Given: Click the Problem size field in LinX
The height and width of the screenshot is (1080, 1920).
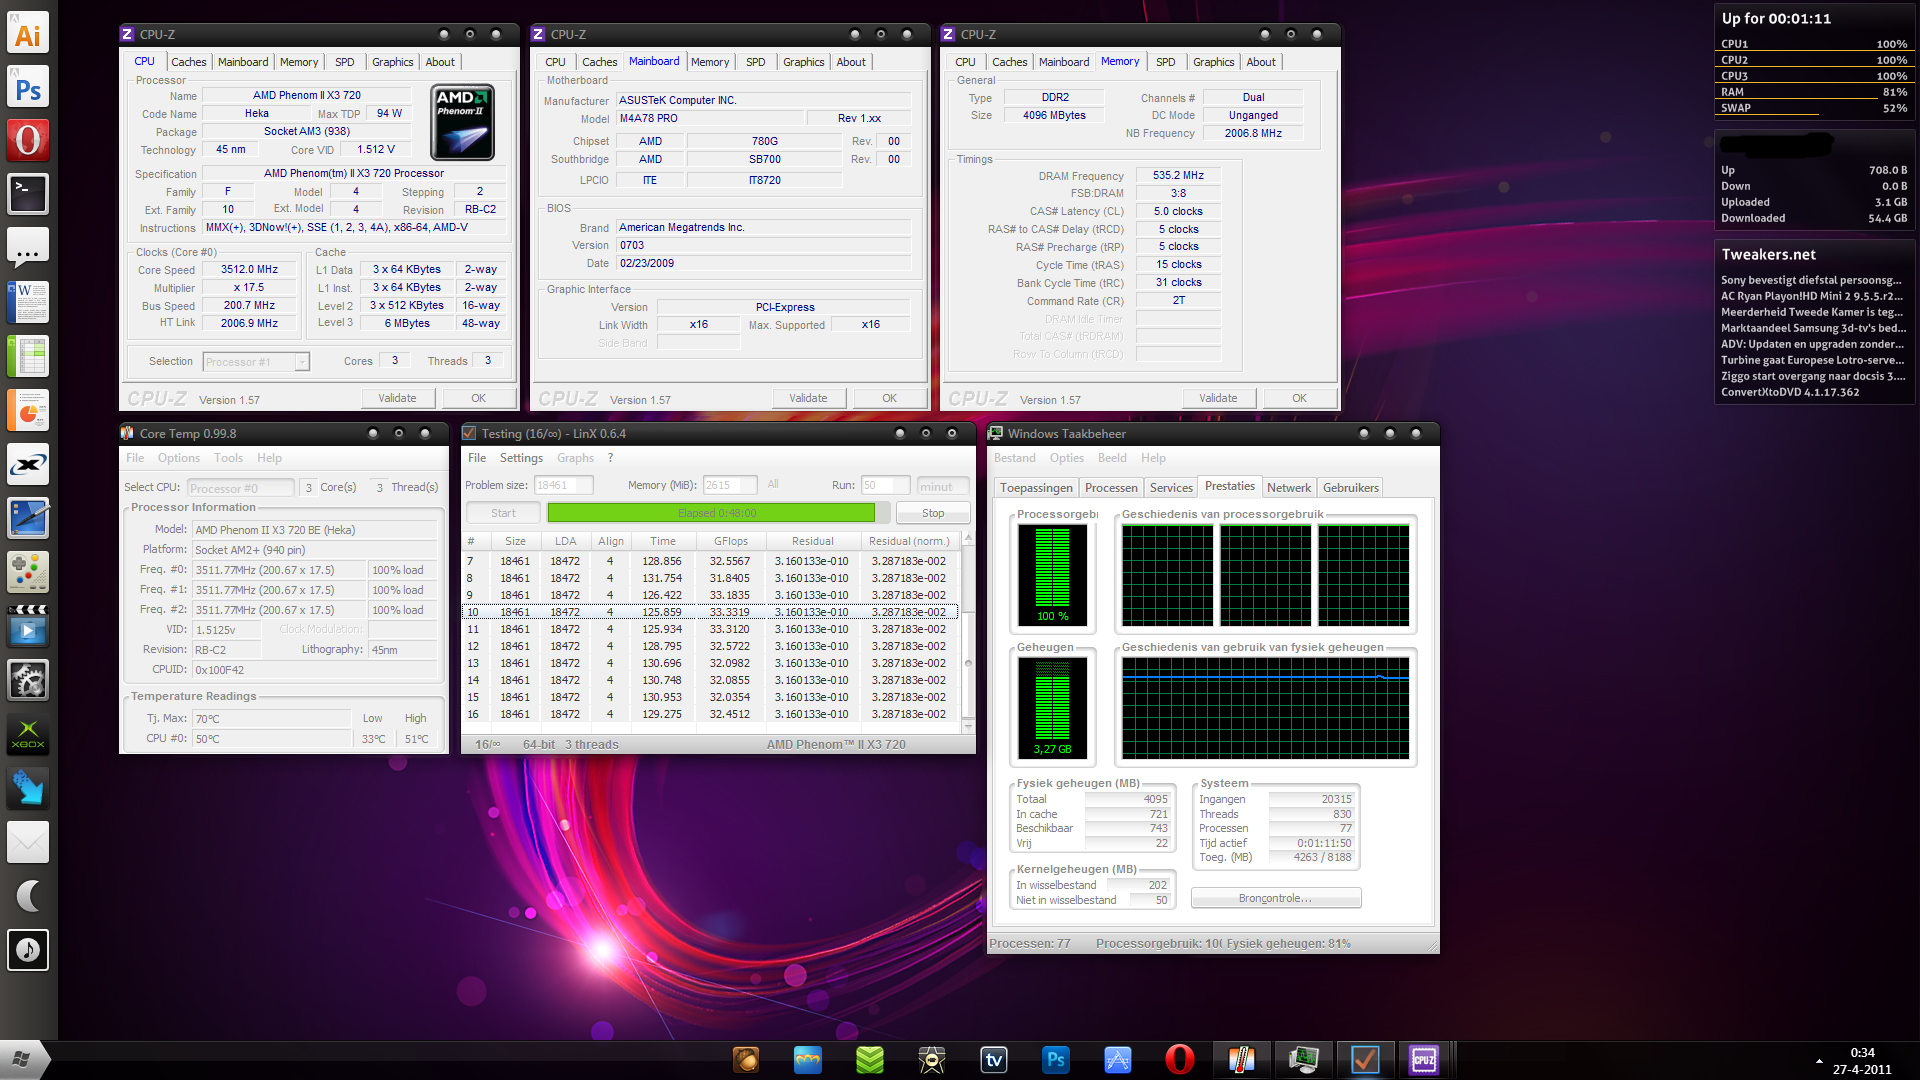Looking at the screenshot, I should coord(563,486).
